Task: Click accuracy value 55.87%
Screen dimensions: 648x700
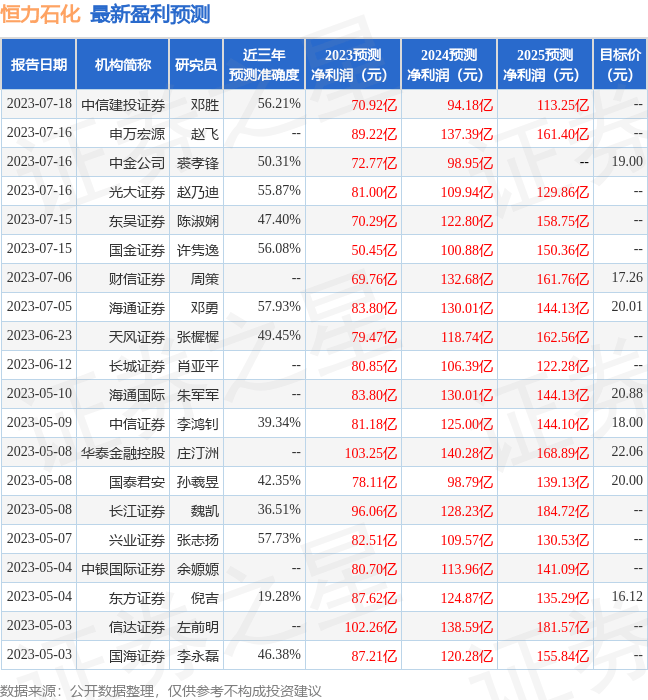Action: (x=279, y=191)
